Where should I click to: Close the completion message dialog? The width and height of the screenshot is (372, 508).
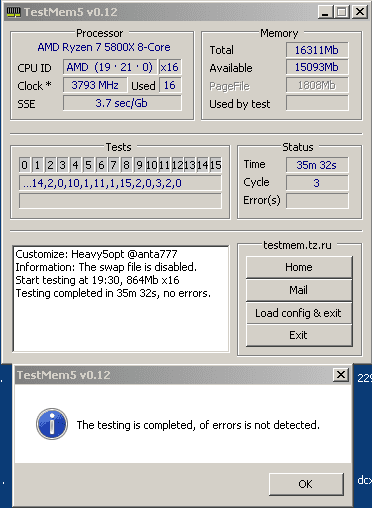pyautogui.click(x=341, y=375)
